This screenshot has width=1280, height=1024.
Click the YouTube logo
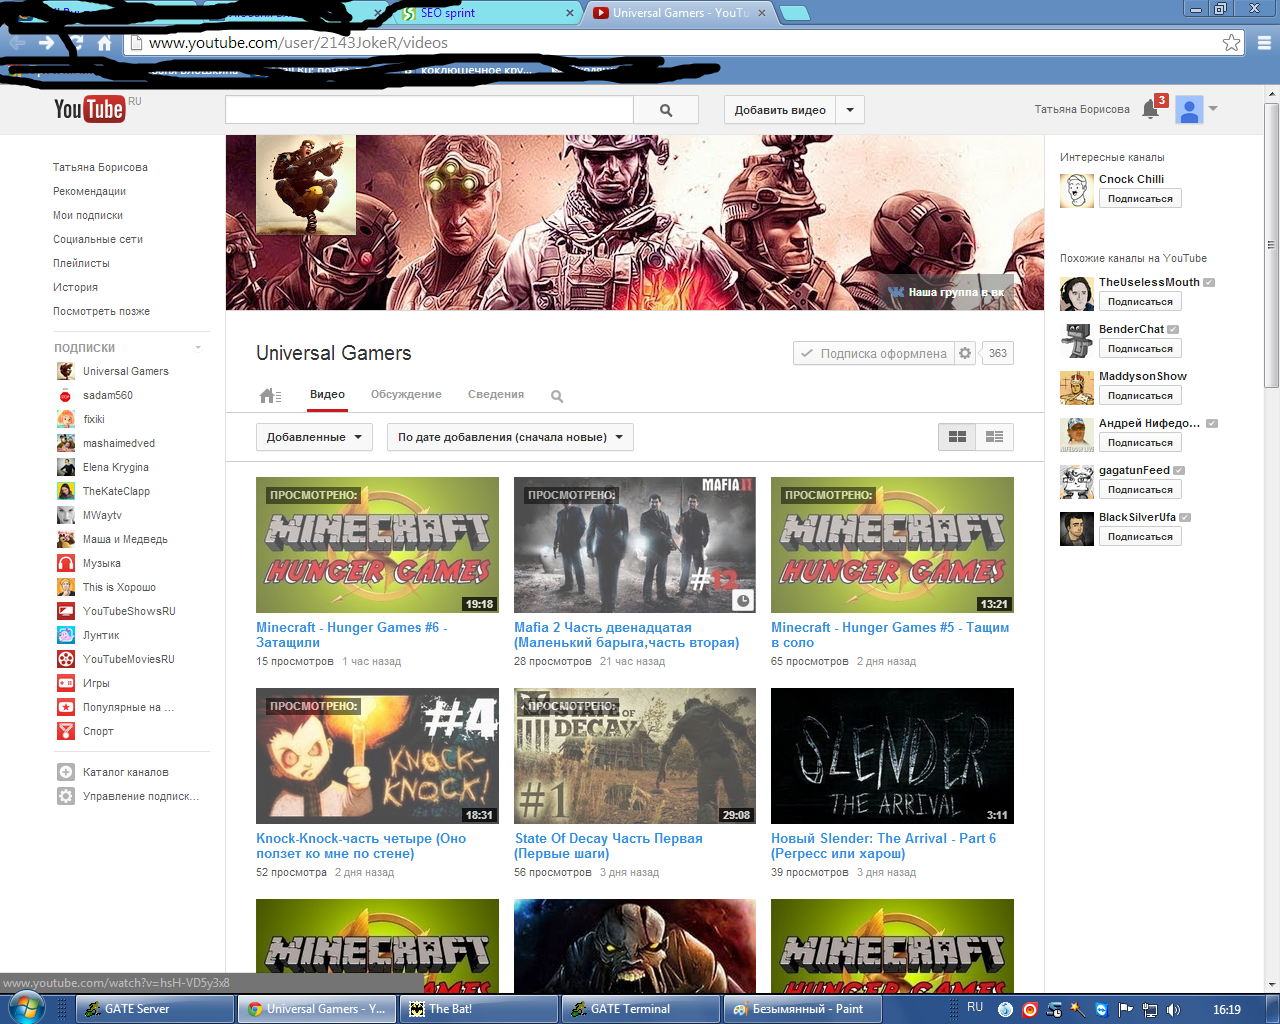(89, 109)
